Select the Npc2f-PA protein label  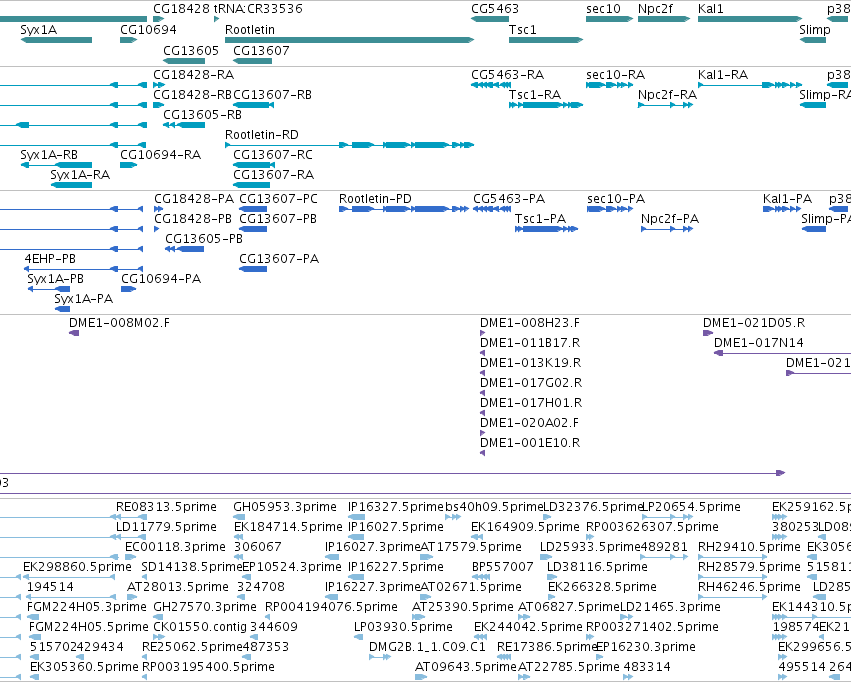pyautogui.click(x=670, y=219)
